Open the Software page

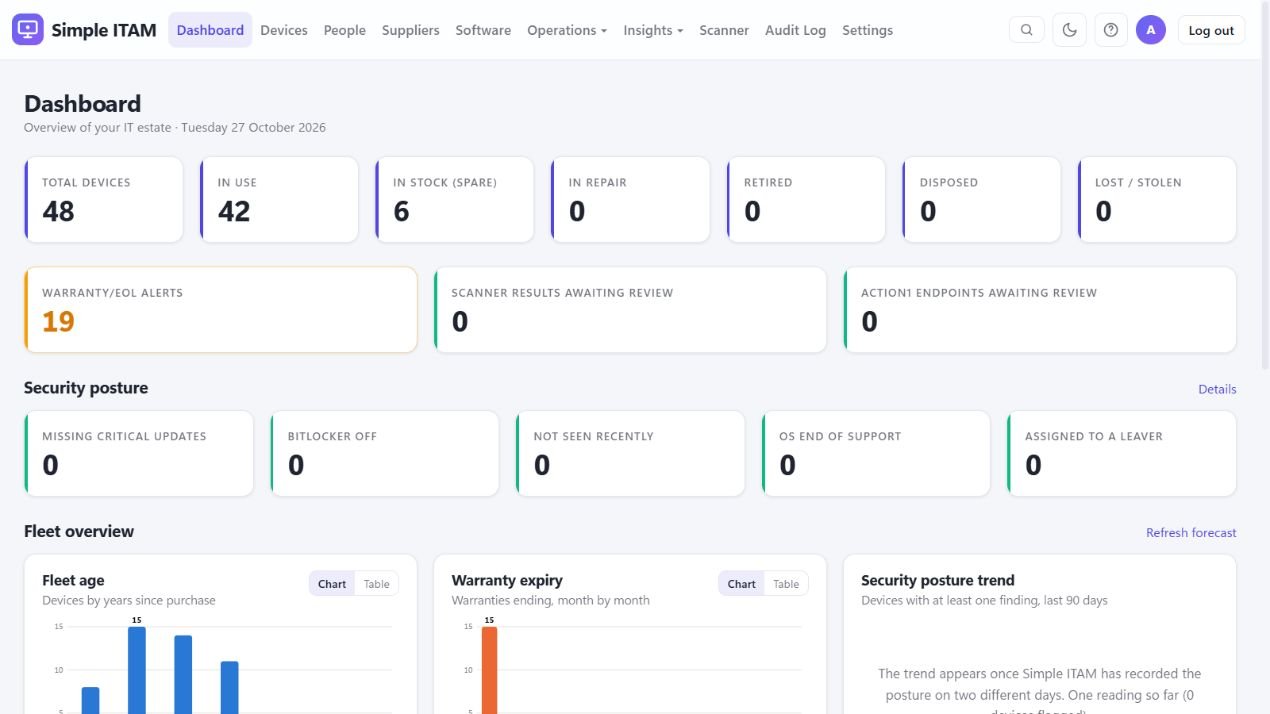coord(483,30)
